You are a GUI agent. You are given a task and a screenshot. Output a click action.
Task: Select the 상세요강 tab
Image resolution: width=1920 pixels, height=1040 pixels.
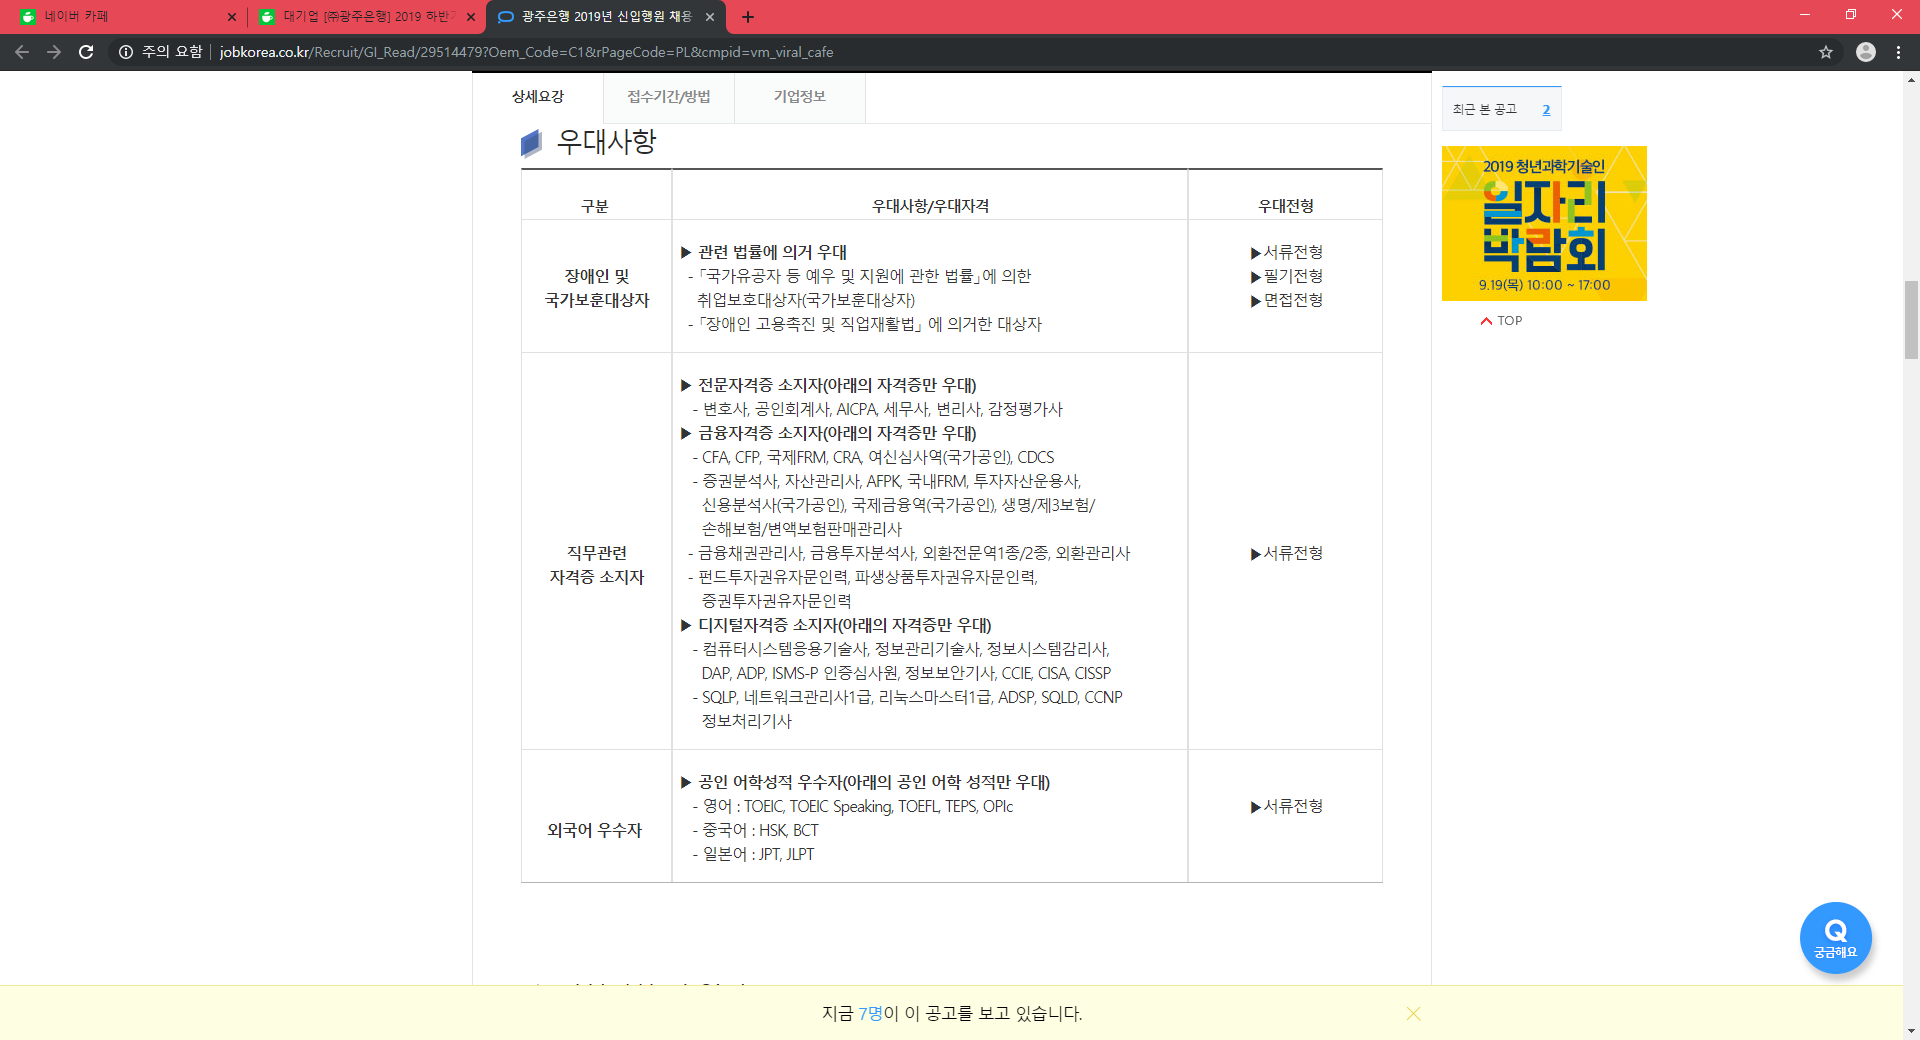point(538,97)
